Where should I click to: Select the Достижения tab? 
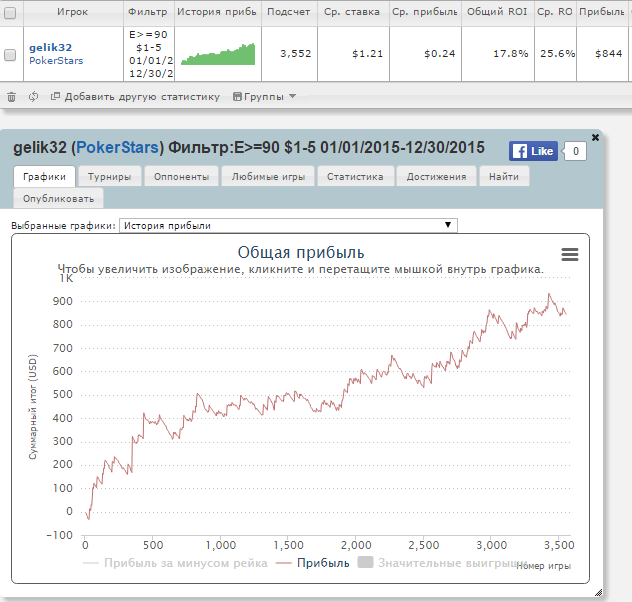(x=436, y=176)
